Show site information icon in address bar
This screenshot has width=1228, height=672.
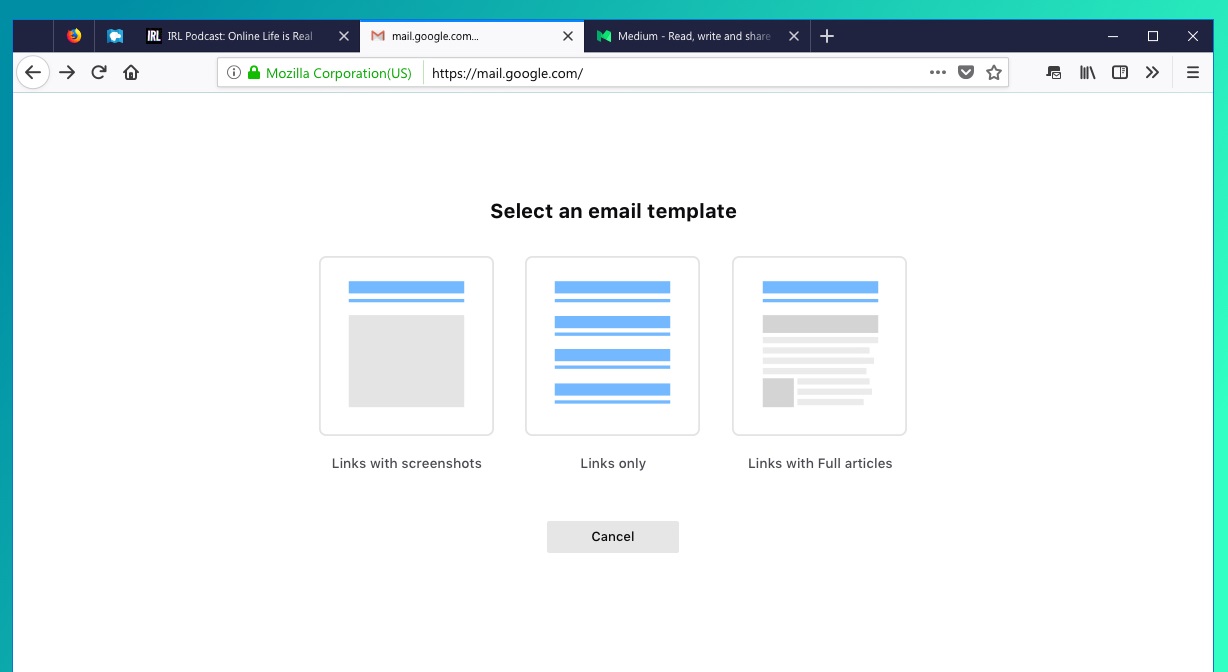(233, 73)
